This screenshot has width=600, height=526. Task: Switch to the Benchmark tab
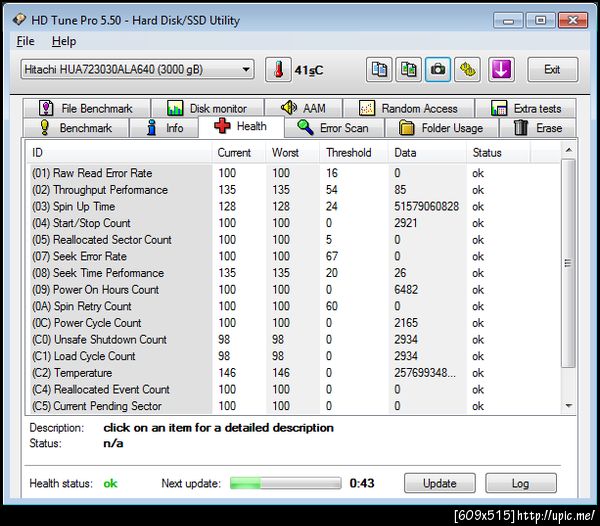point(76,128)
